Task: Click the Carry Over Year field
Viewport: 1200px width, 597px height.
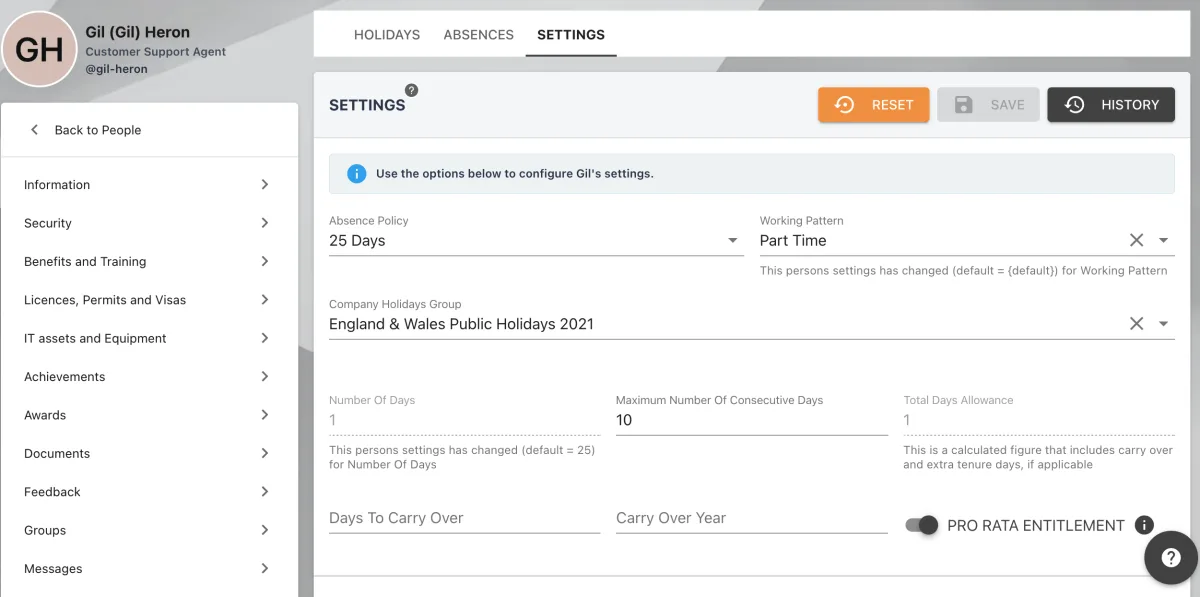Action: [751, 519]
